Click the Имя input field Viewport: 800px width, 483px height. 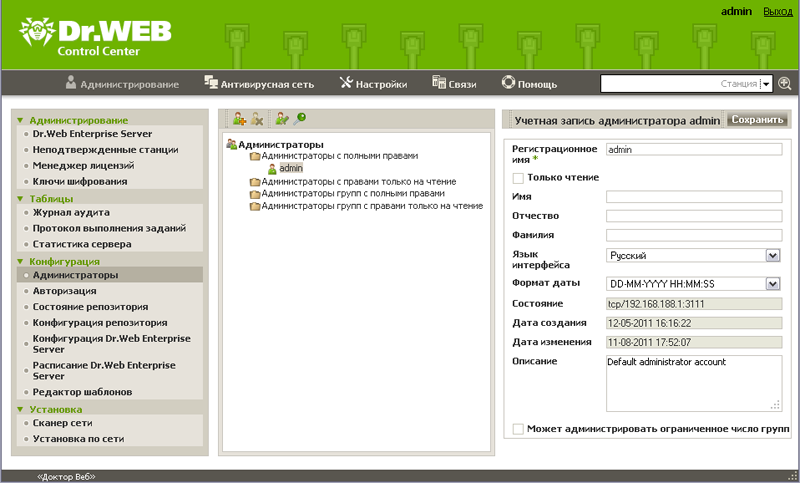pyautogui.click(x=694, y=197)
